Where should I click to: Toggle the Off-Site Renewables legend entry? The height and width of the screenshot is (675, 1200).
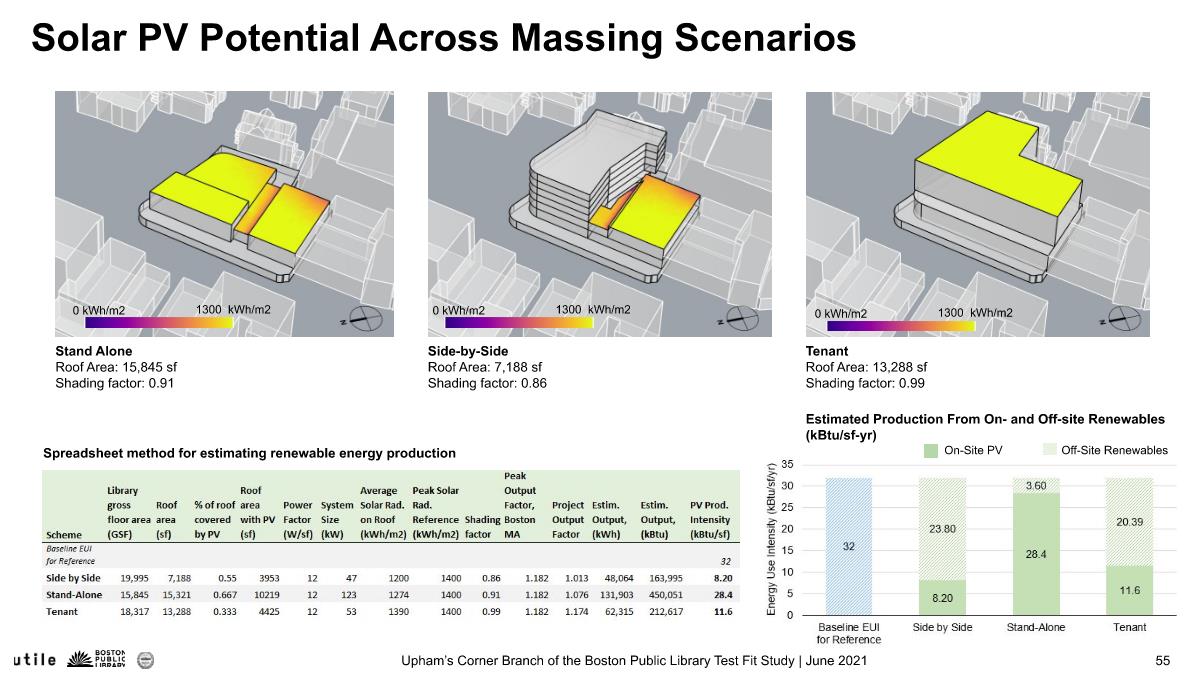[1113, 449]
